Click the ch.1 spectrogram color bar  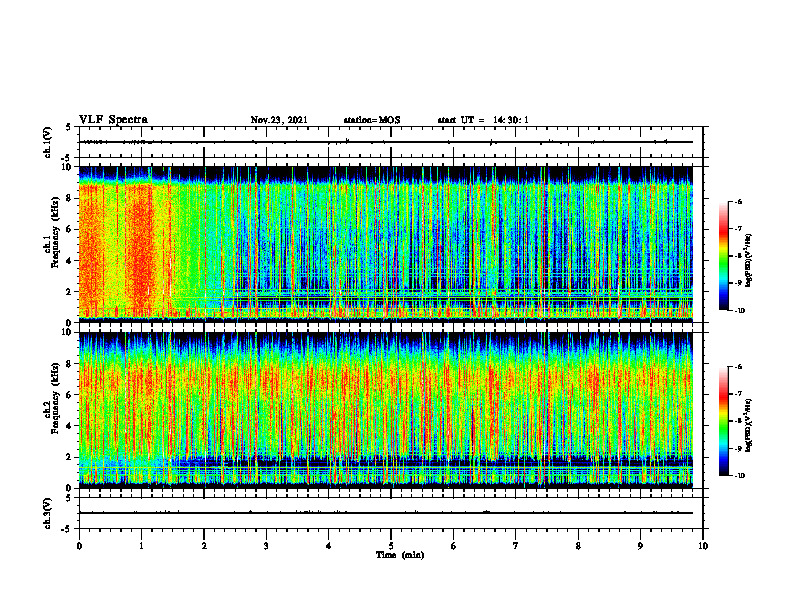pos(723,256)
